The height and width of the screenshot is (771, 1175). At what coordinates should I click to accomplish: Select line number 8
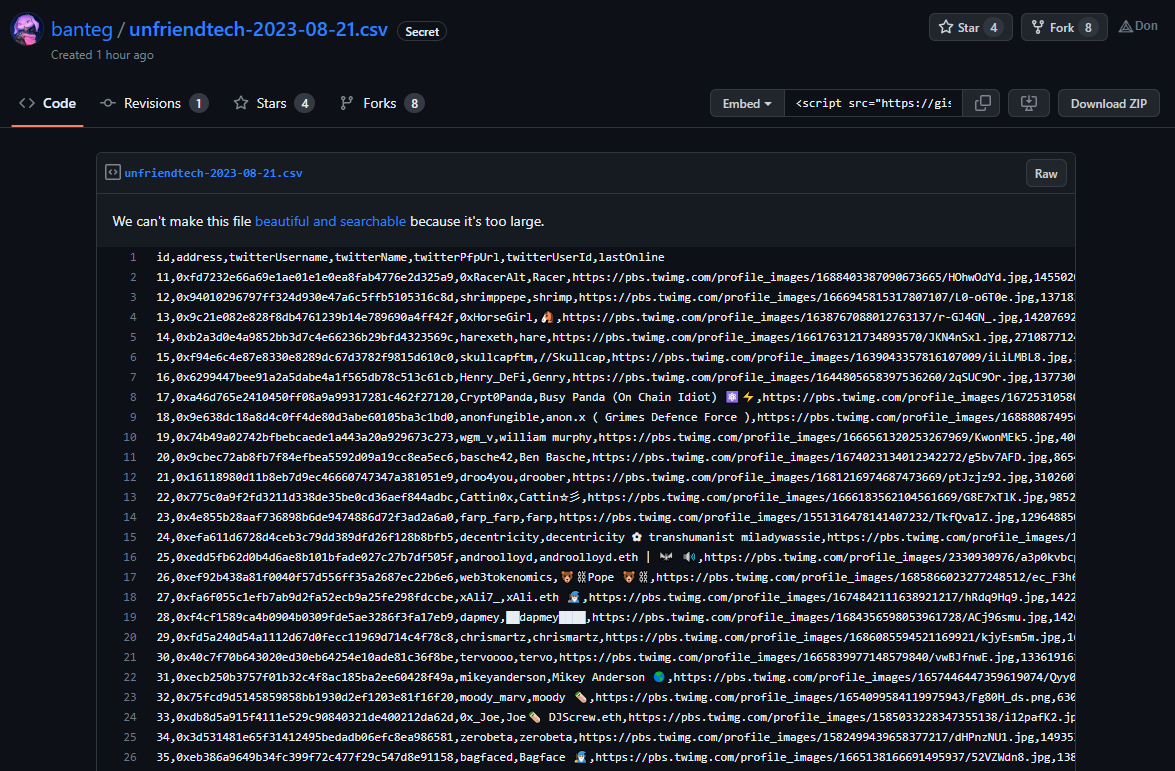133,397
